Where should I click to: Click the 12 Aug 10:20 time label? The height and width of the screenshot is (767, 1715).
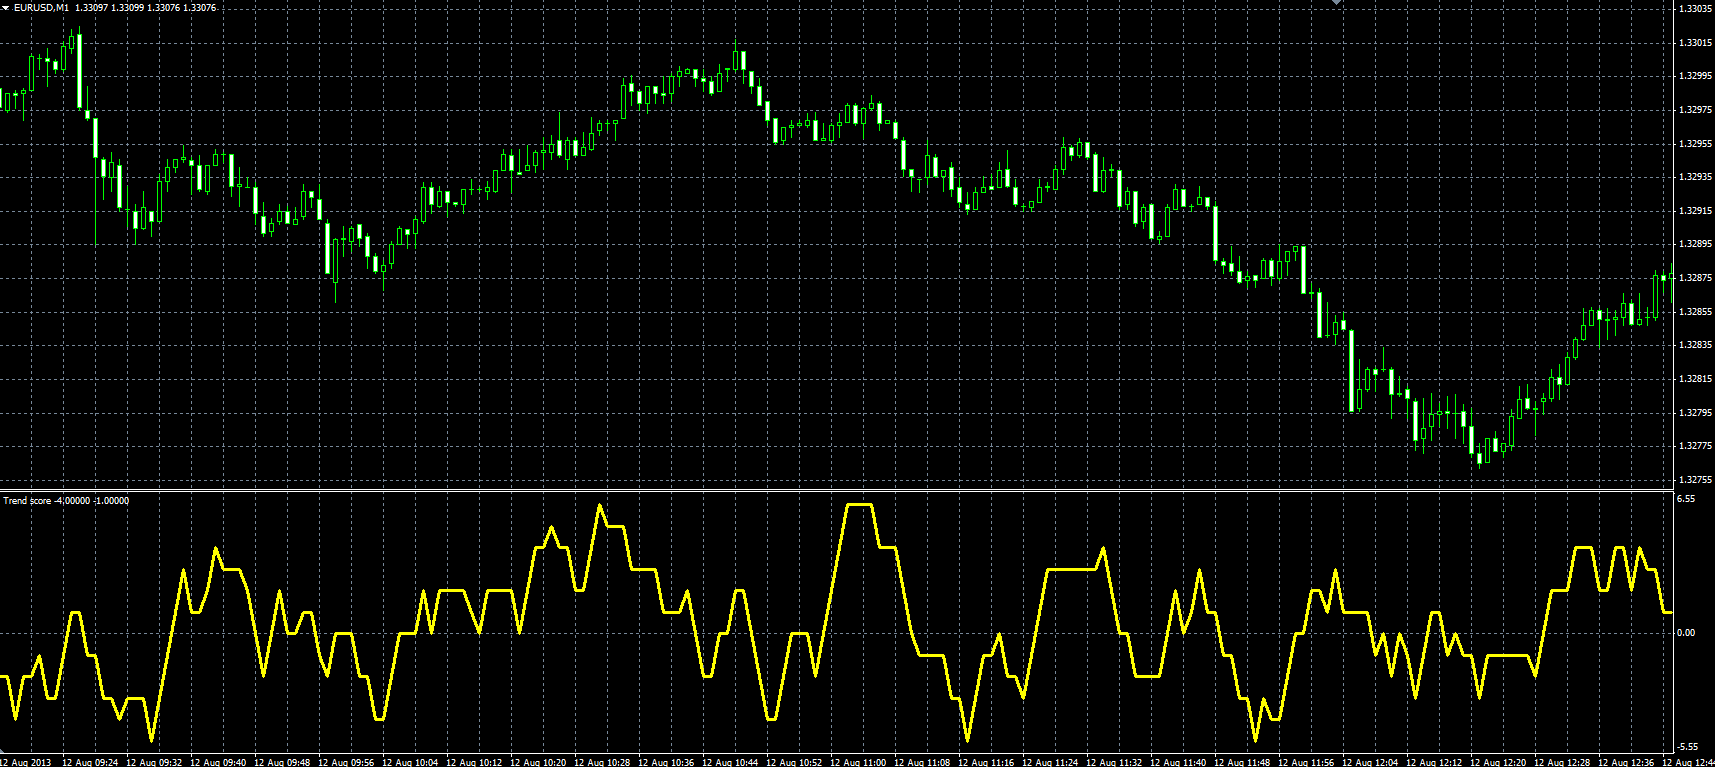point(538,762)
